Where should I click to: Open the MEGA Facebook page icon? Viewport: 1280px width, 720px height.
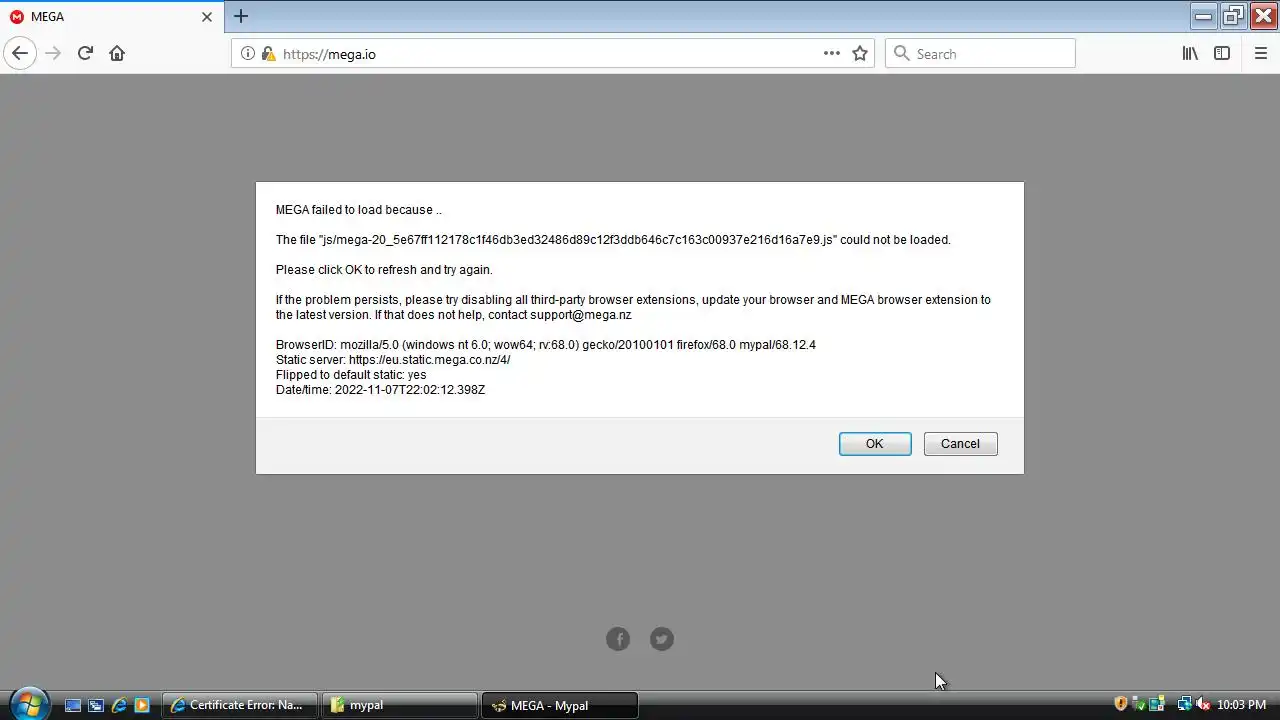click(618, 639)
